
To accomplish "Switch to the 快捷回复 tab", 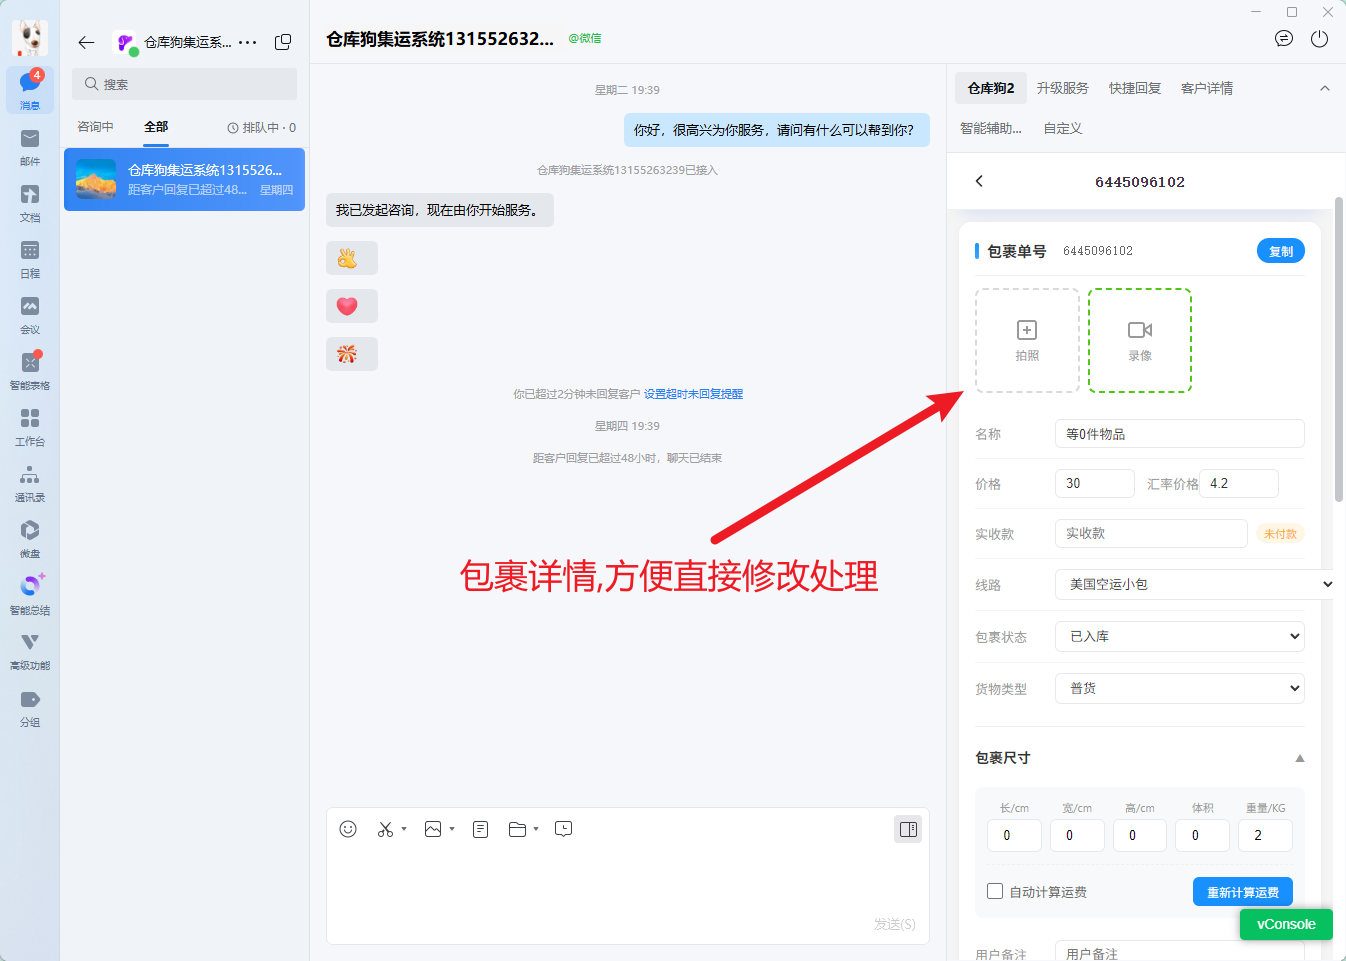I will click(1135, 88).
